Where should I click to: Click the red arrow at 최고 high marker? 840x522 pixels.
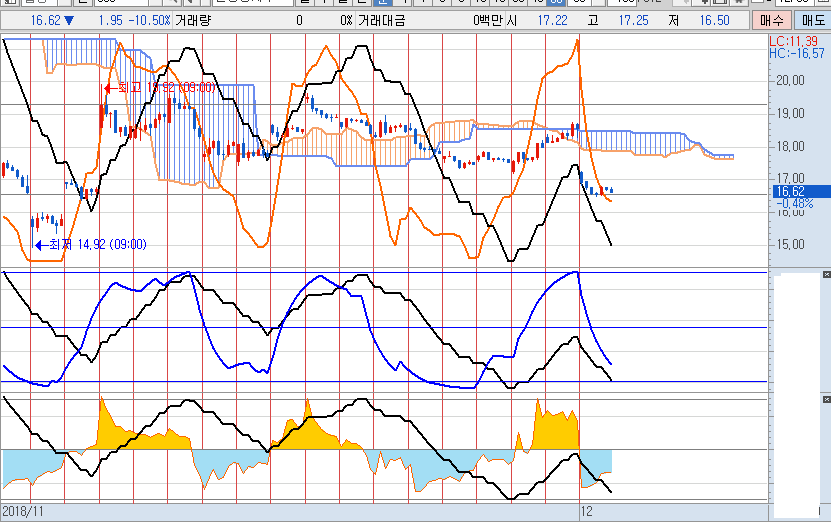pos(109,88)
